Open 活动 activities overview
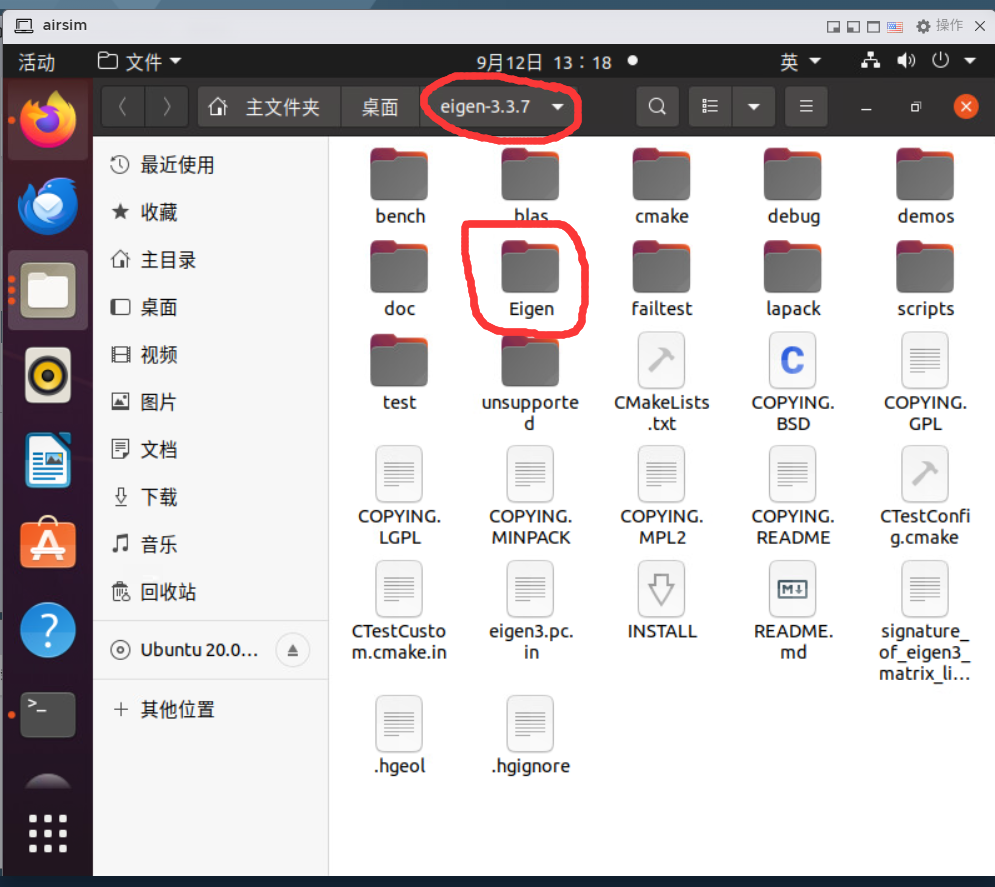Viewport: 995px width, 887px height. [37, 62]
